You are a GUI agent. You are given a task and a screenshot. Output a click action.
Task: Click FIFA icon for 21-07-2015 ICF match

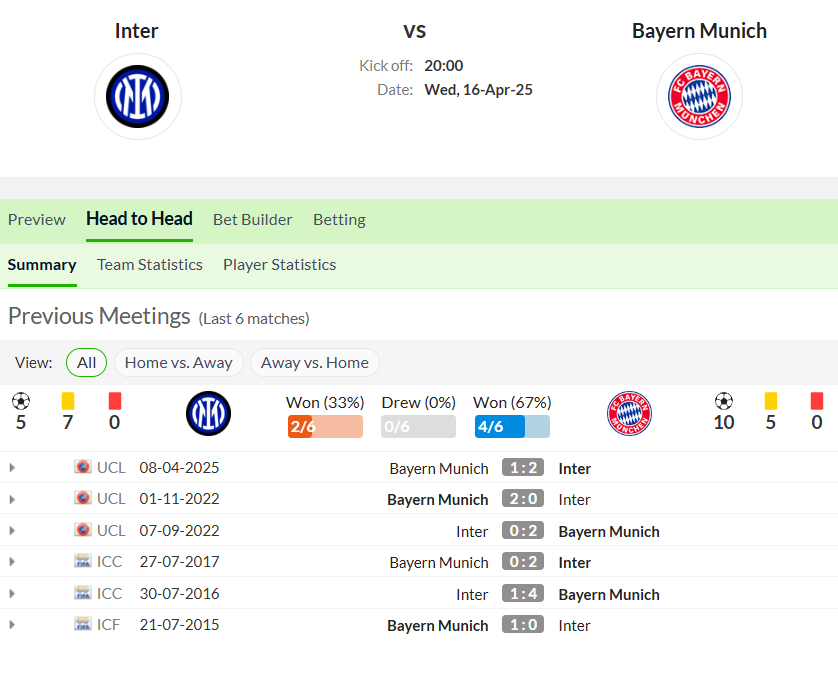point(83,624)
